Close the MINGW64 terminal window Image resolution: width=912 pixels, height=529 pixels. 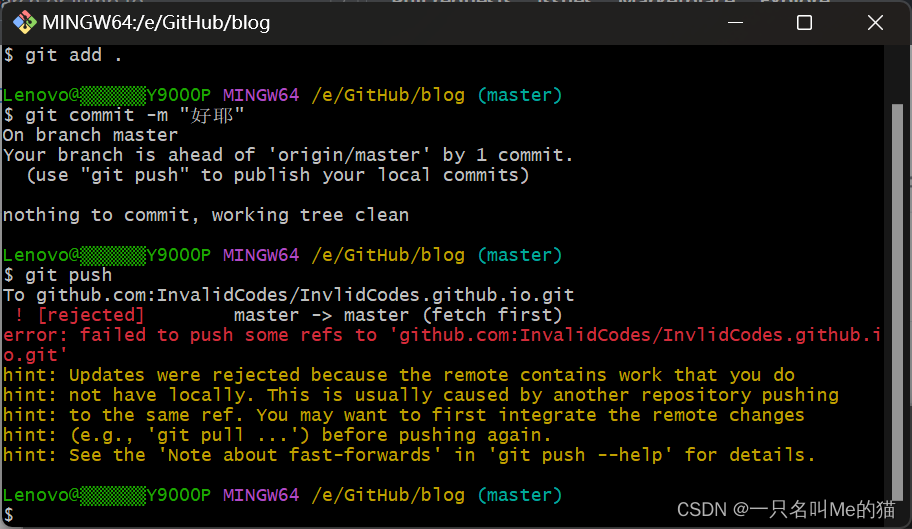coord(875,23)
